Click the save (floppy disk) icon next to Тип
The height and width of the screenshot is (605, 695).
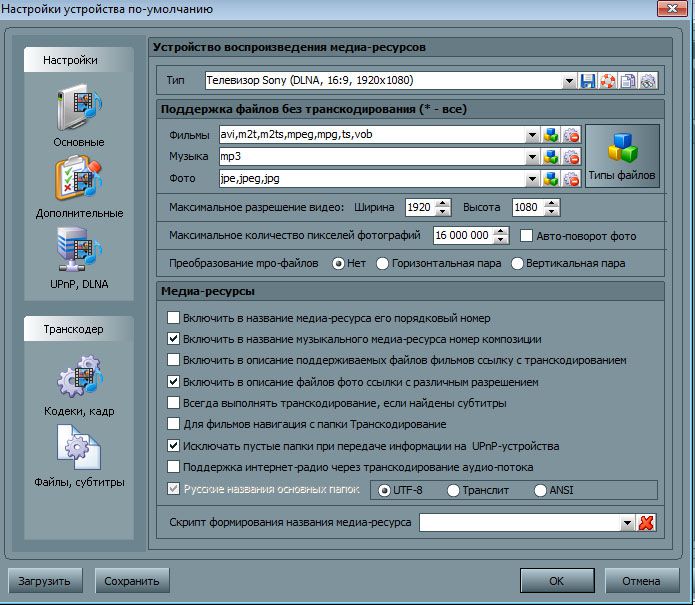[588, 80]
